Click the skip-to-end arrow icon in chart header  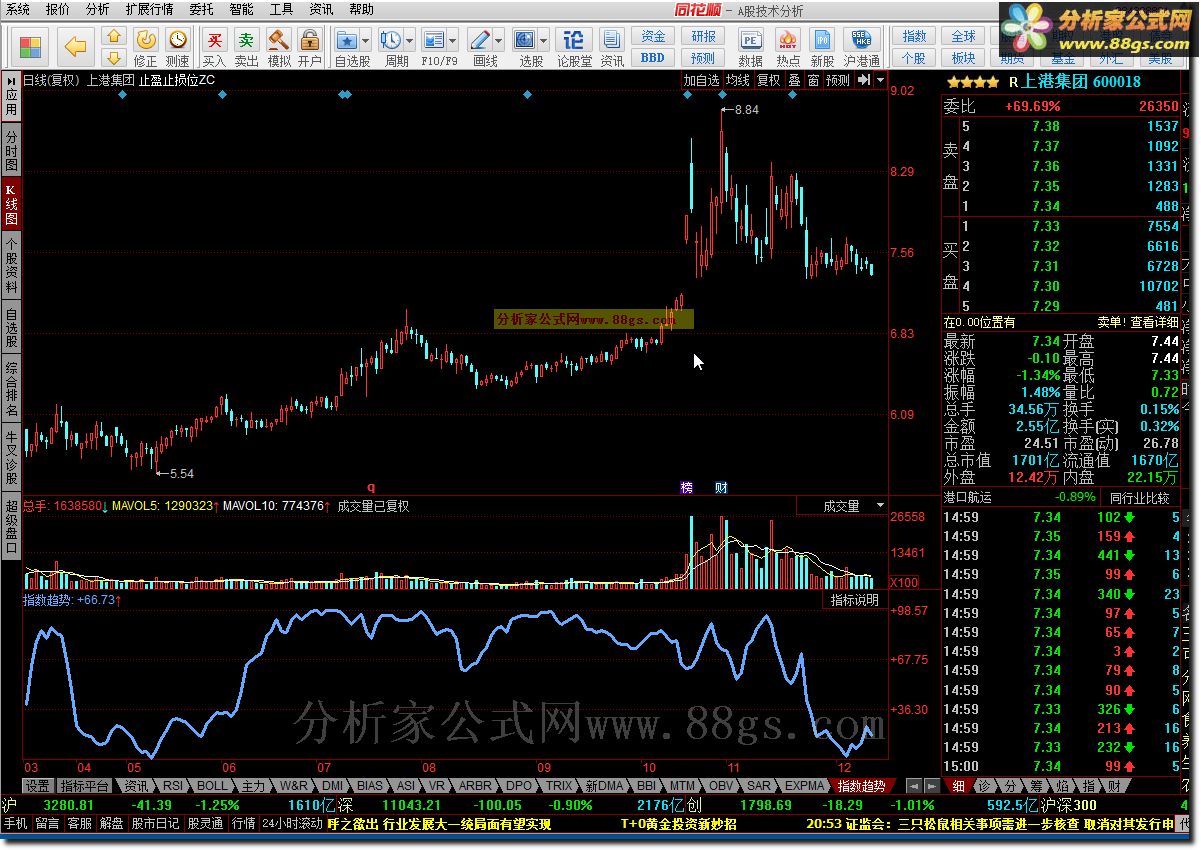pos(863,80)
